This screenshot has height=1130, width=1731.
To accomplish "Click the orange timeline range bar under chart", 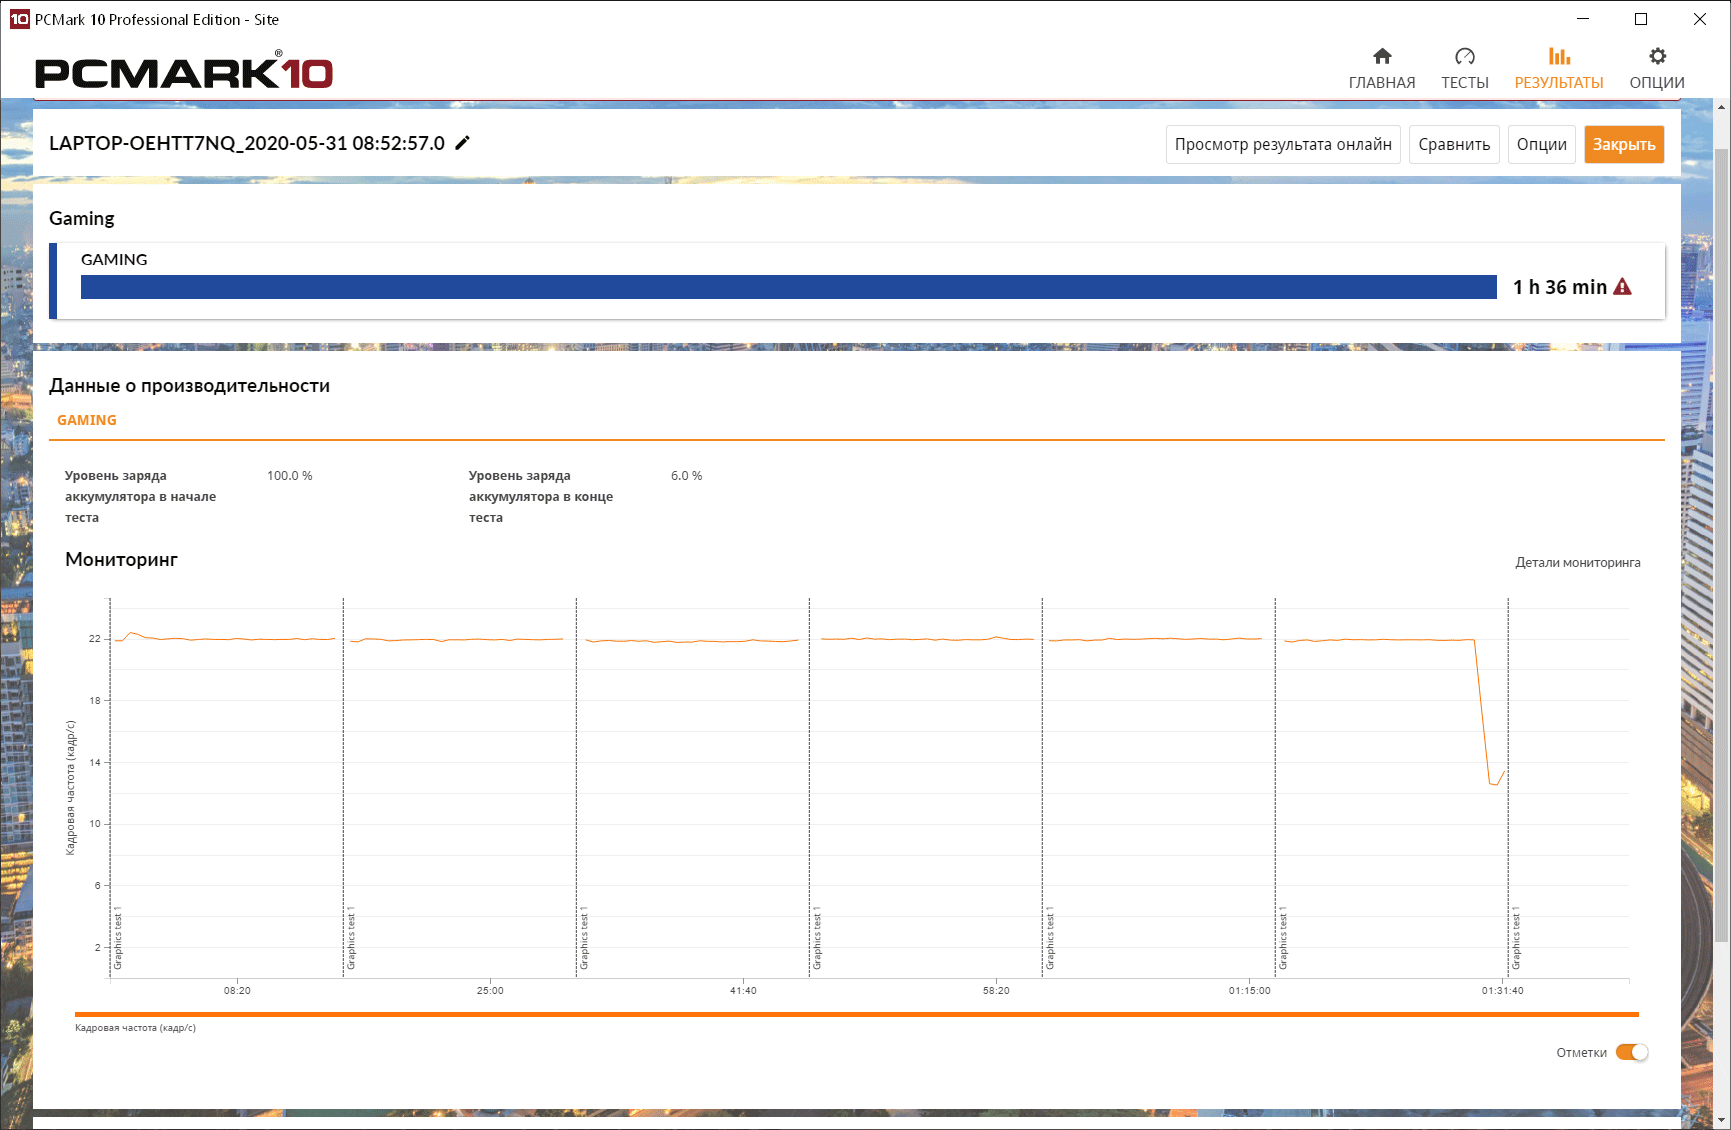I will click(857, 1014).
